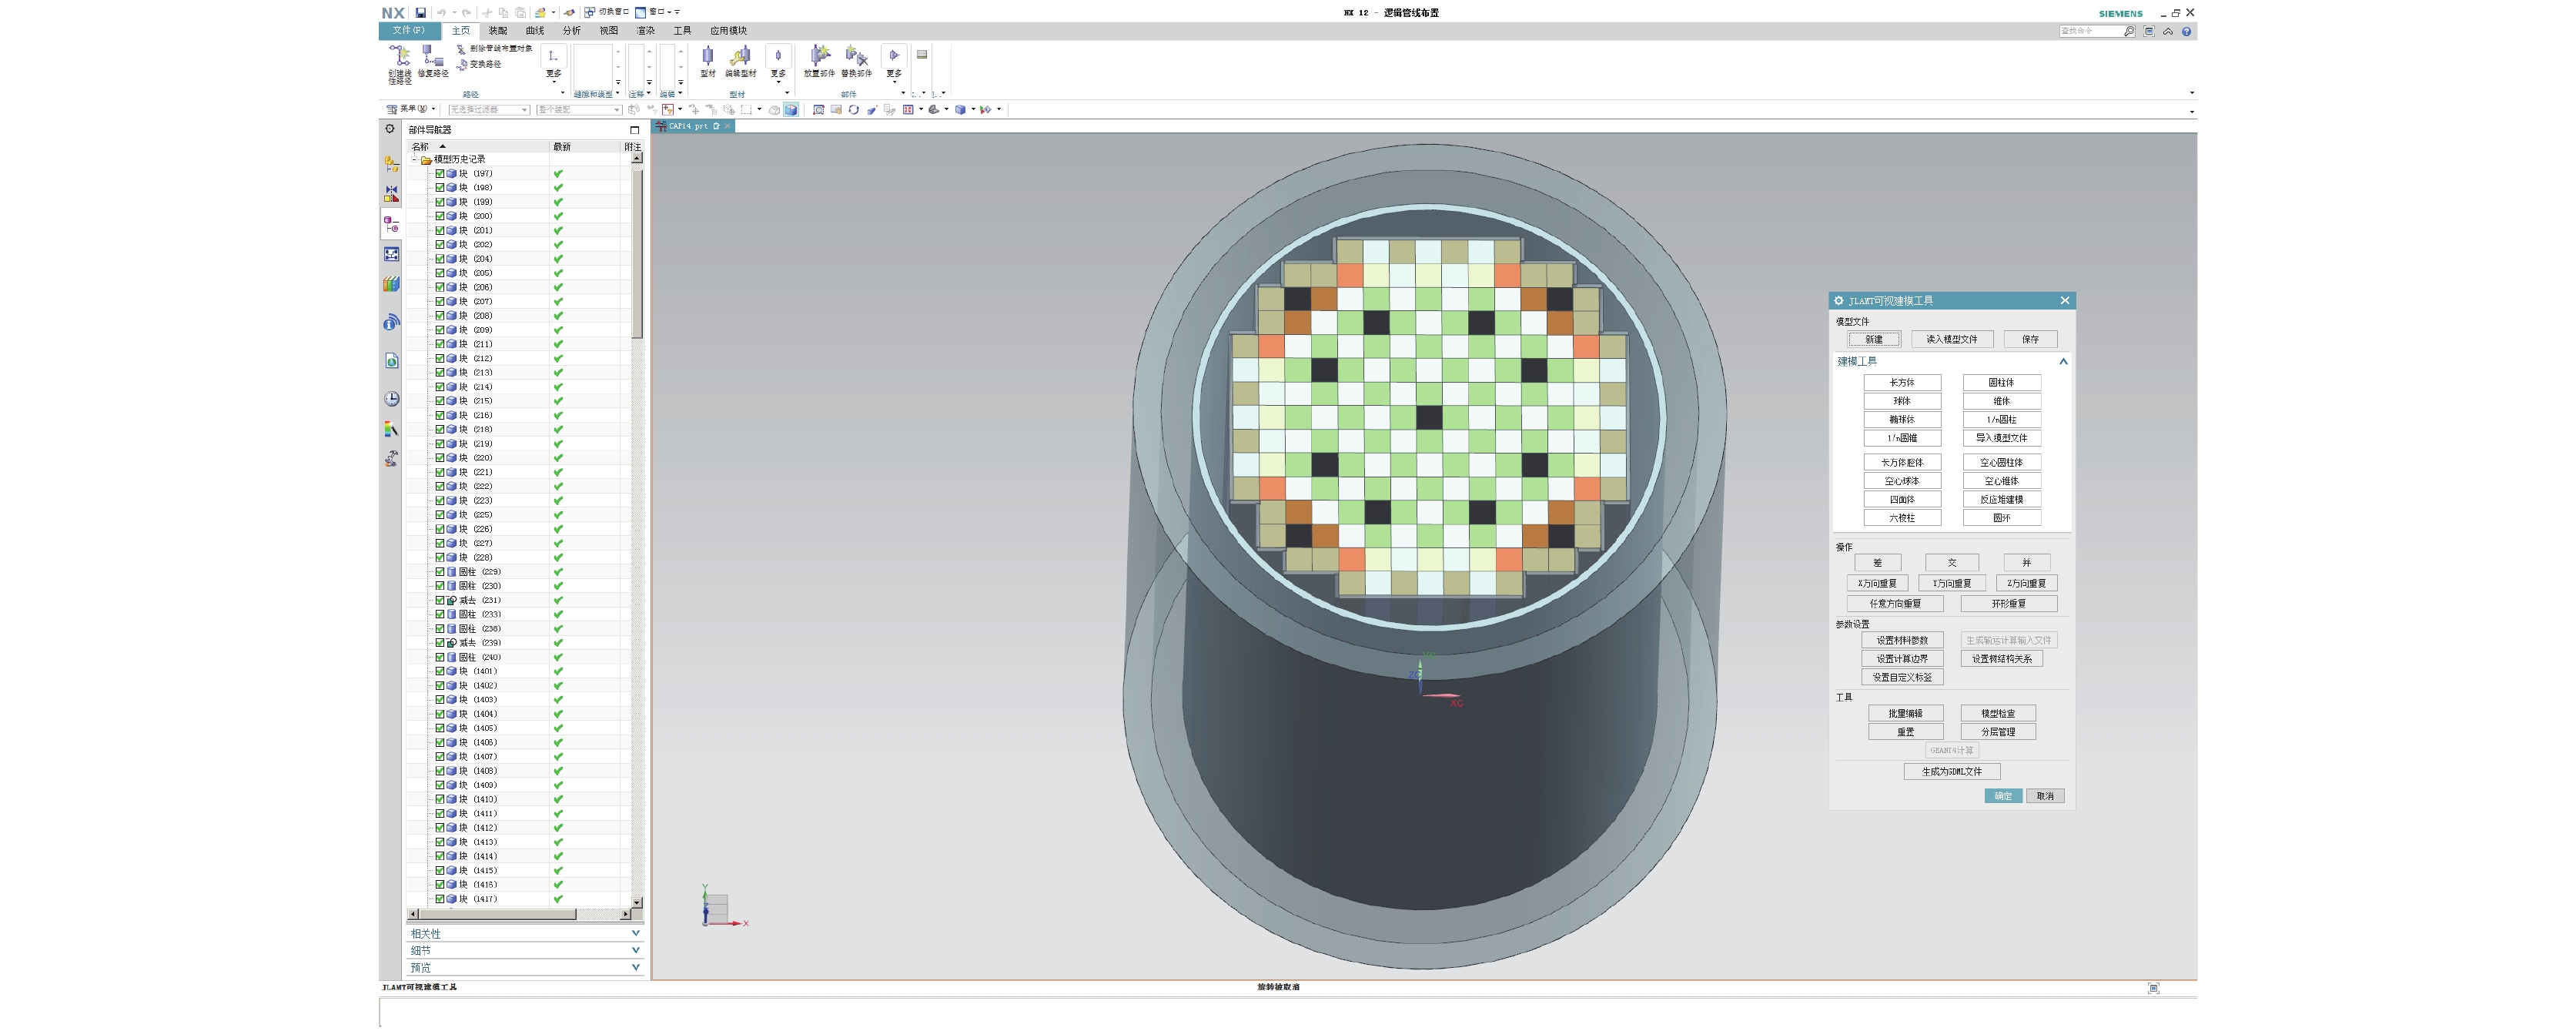Click the highlighted see-through cube icon
Image resolution: width=2576 pixels, height=1031 pixels.
click(791, 110)
